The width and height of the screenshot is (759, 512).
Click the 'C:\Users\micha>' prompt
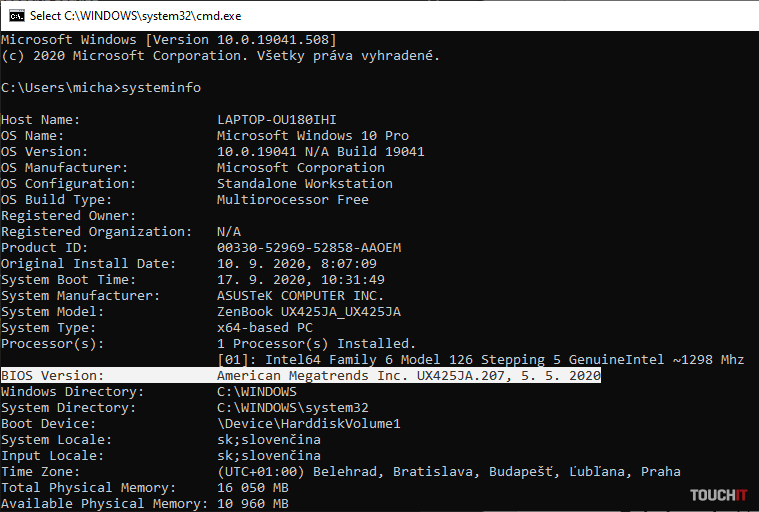[61, 88]
